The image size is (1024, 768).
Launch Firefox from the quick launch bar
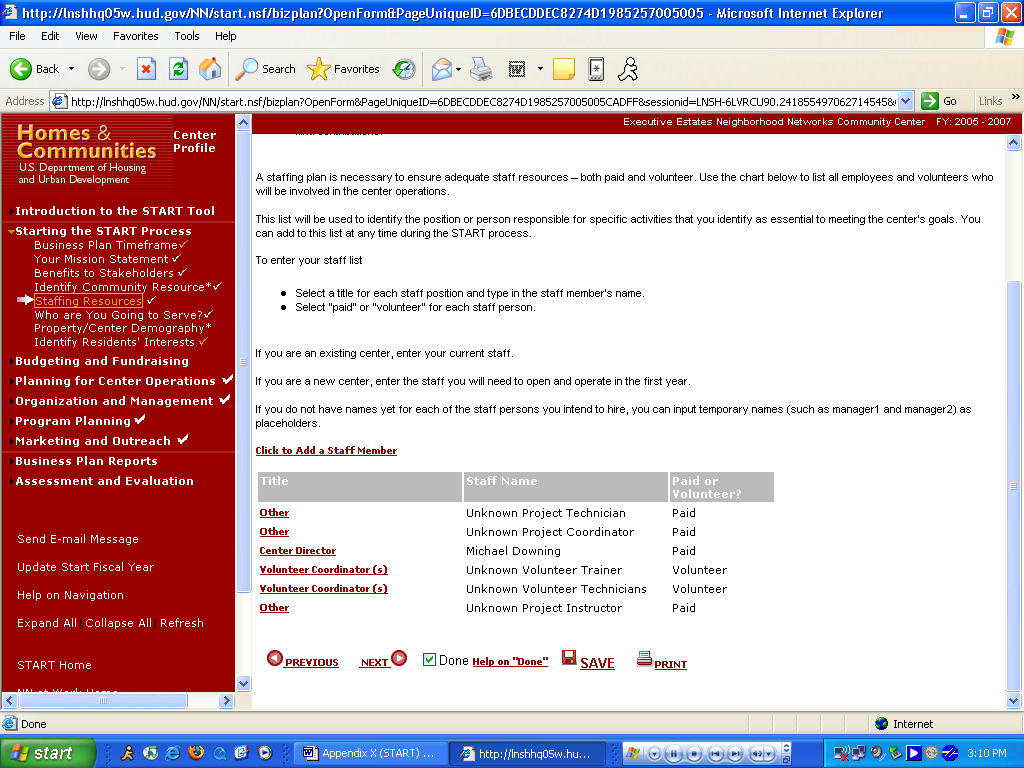tap(195, 753)
